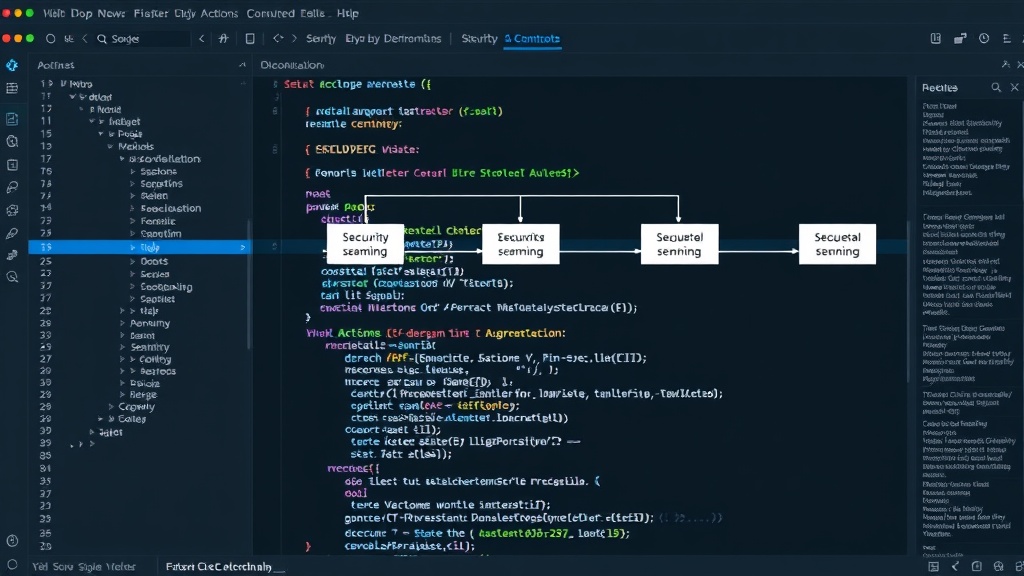Click the share window icon in top-right toolbar
Image resolution: width=1024 pixels, height=576 pixels.
[960, 39]
